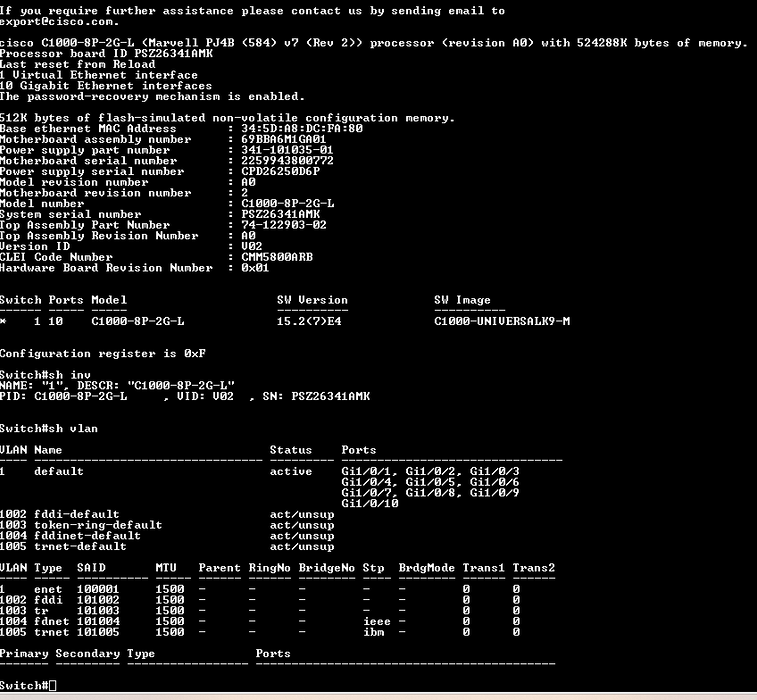757x700 pixels.
Task: Click the 'enet' type entry for VLAN 1
Action: [x=48, y=589]
